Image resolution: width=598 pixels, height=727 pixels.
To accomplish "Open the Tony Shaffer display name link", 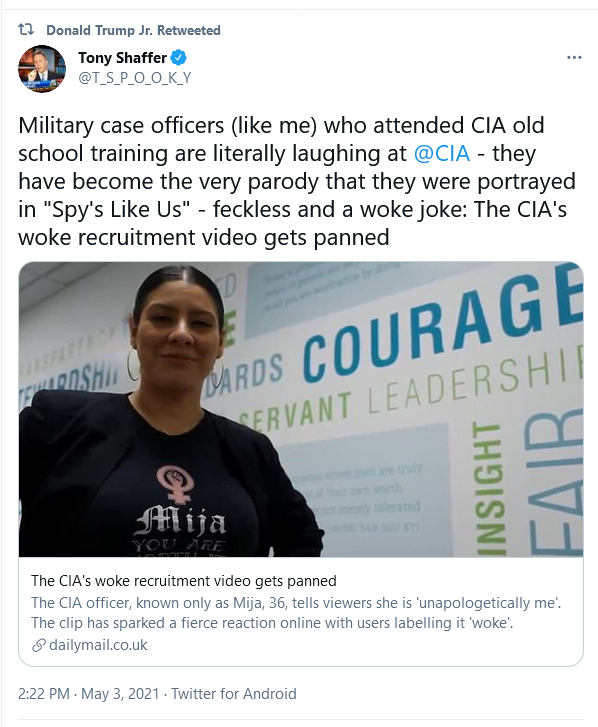I will pos(122,57).
